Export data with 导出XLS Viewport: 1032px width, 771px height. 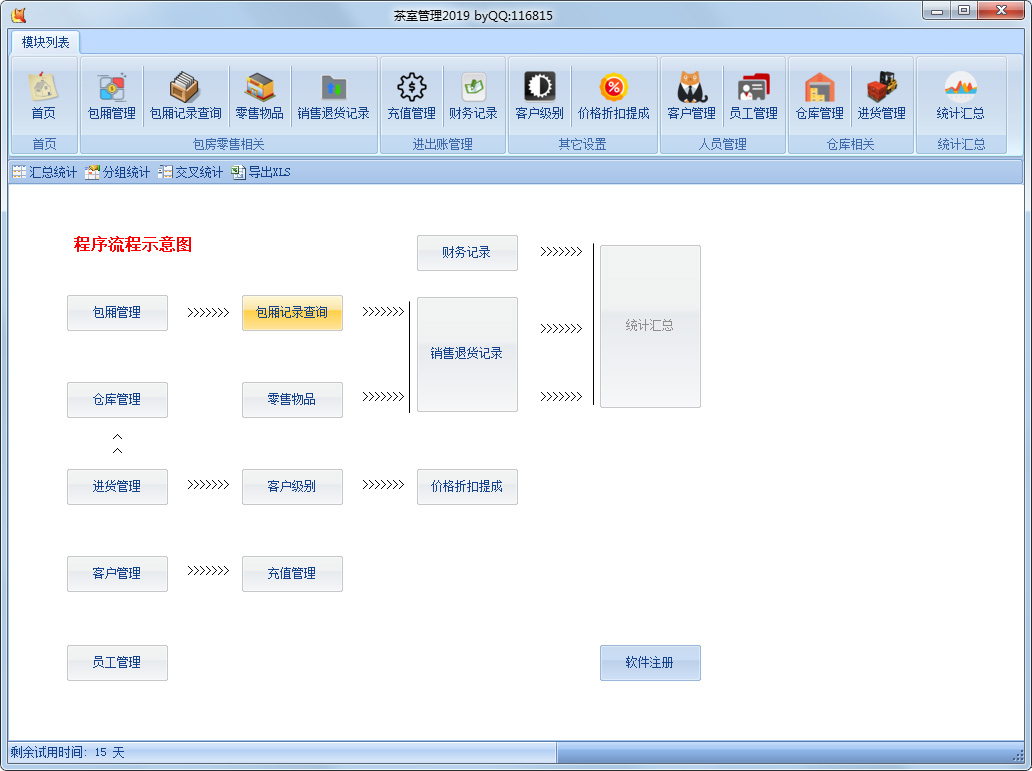[x=261, y=172]
